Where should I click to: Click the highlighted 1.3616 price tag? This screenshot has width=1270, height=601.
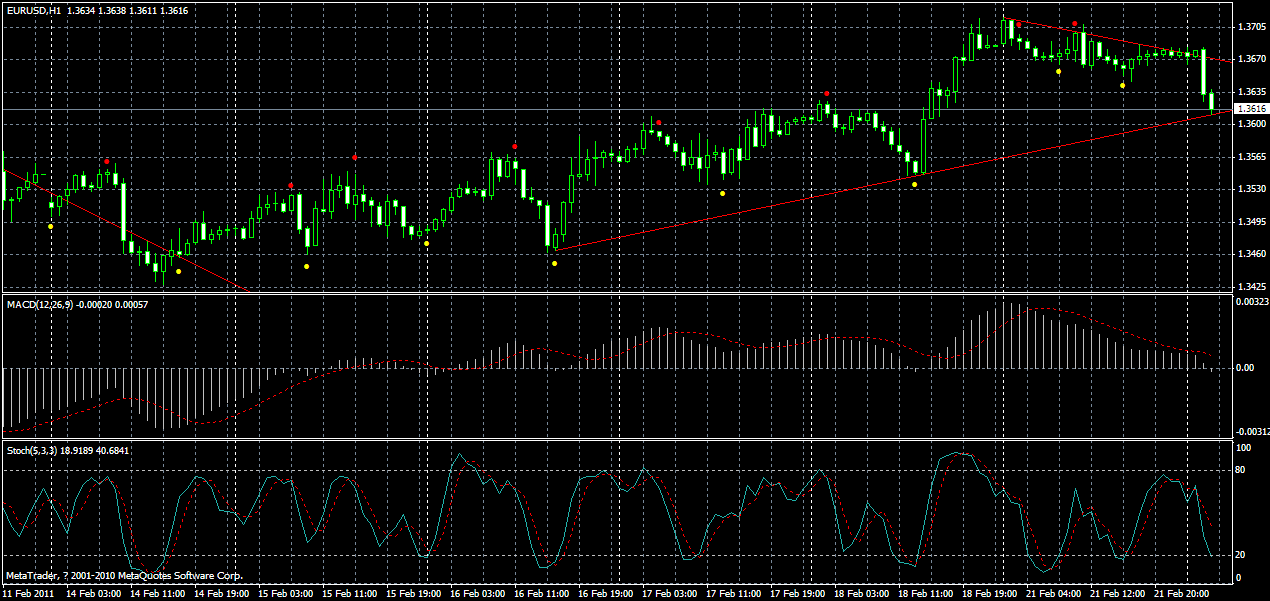point(1250,105)
